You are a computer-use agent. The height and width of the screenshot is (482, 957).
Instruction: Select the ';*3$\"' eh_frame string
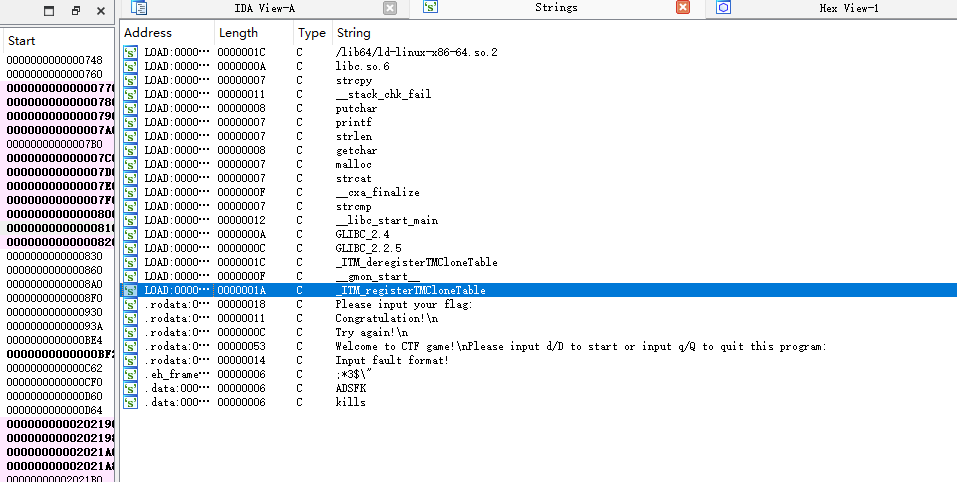(x=353, y=375)
